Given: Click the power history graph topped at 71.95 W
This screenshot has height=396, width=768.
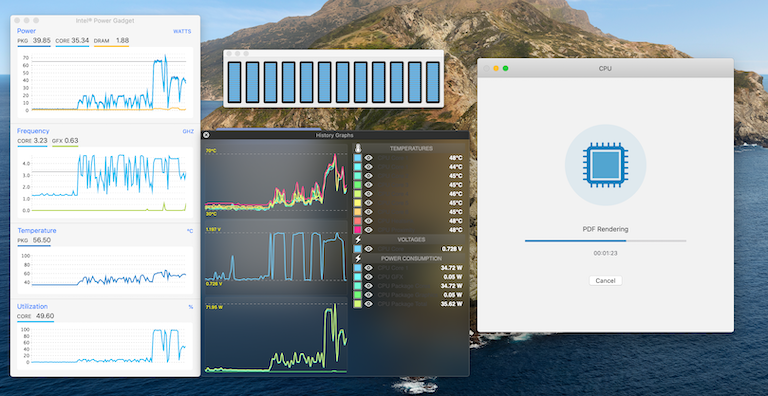Looking at the screenshot, I should coord(276,335).
